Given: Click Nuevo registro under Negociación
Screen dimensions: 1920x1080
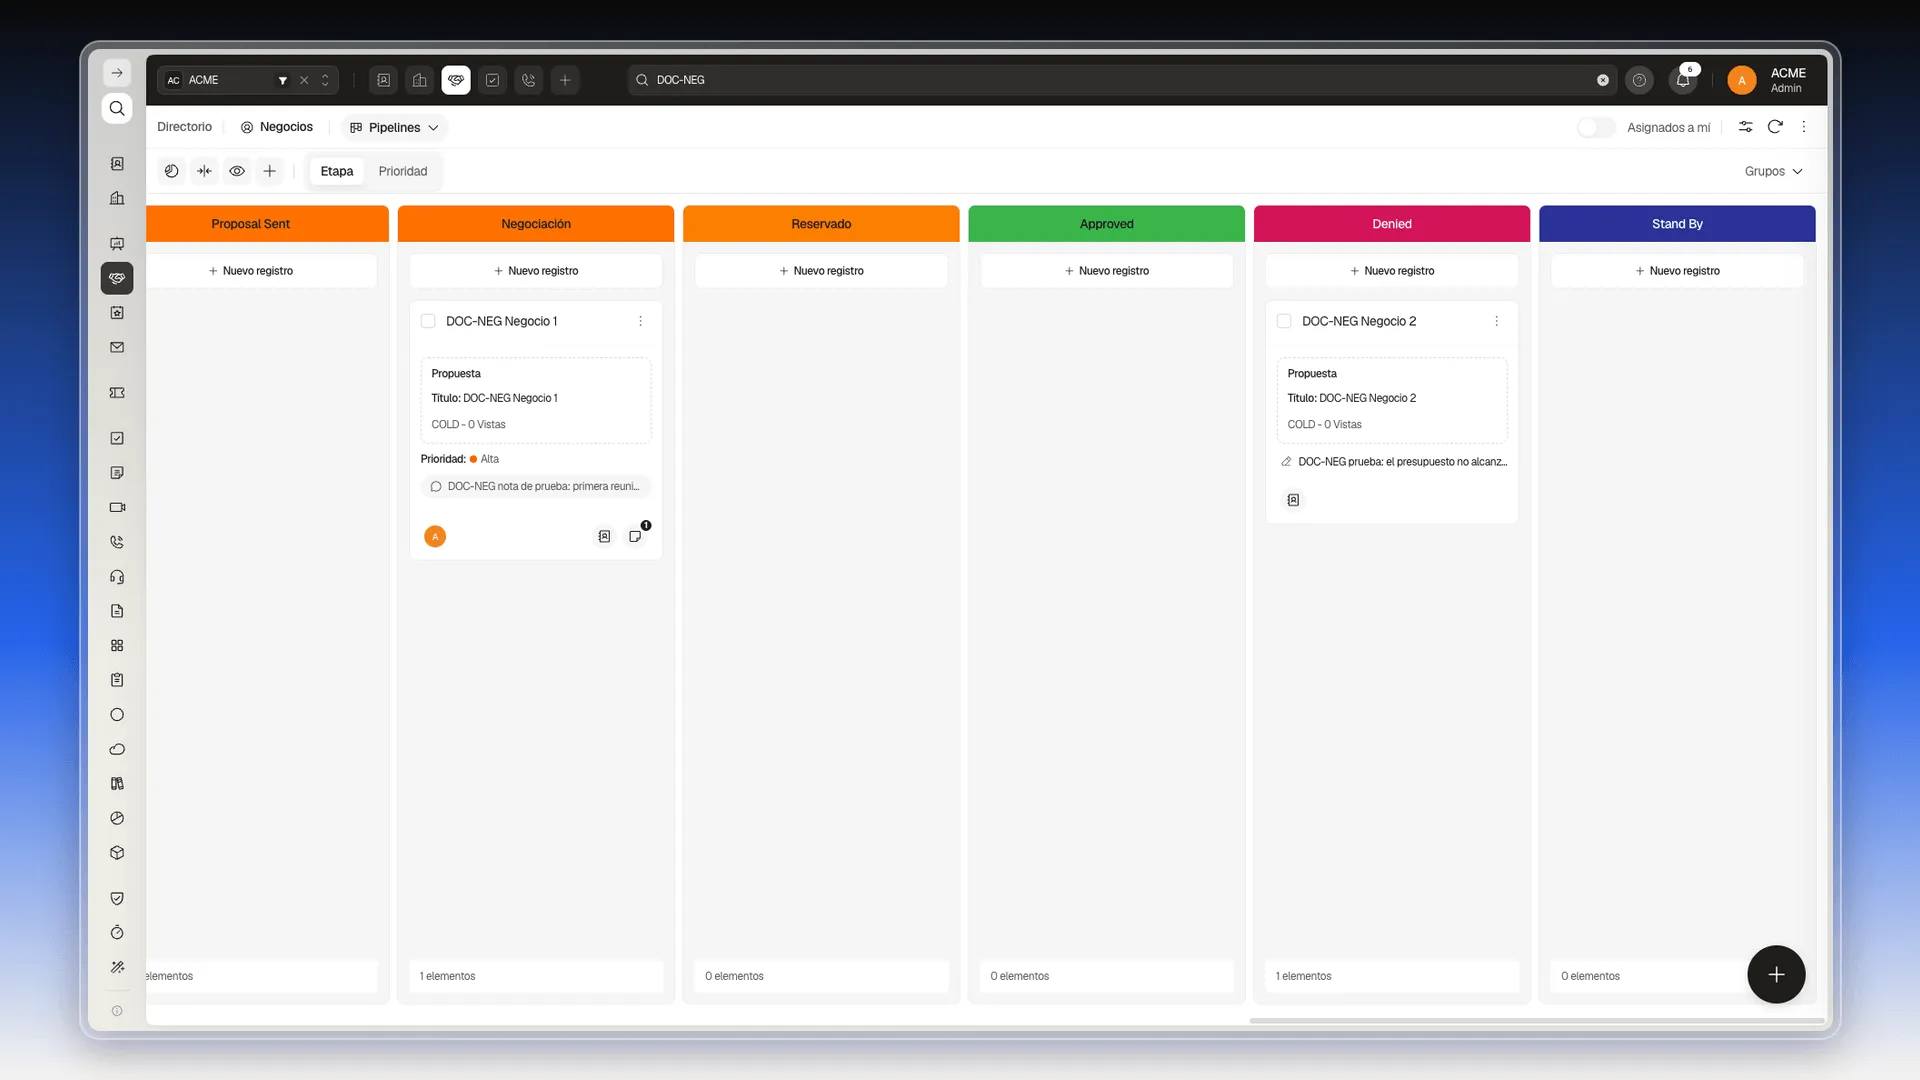Looking at the screenshot, I should pos(536,271).
